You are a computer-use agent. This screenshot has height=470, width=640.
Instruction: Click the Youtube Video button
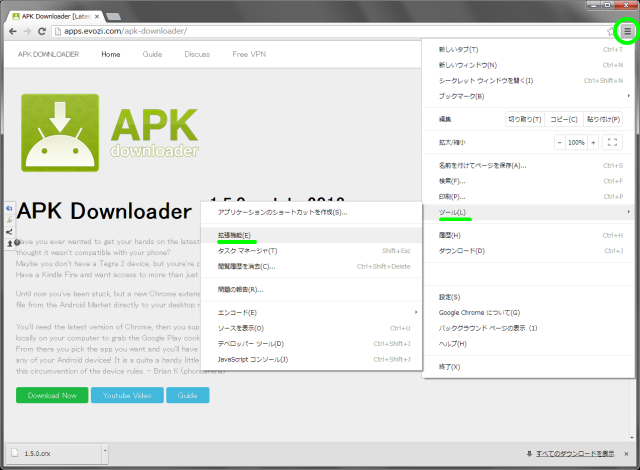tap(127, 395)
